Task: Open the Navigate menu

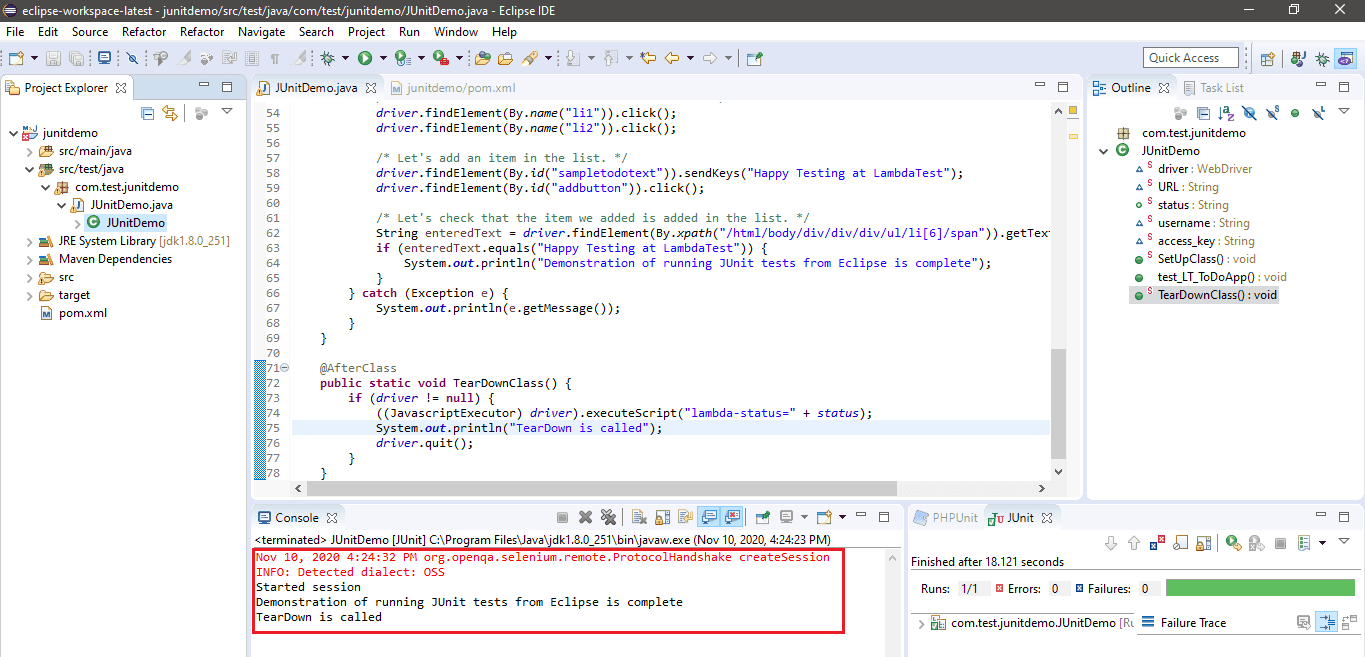Action: tap(261, 32)
